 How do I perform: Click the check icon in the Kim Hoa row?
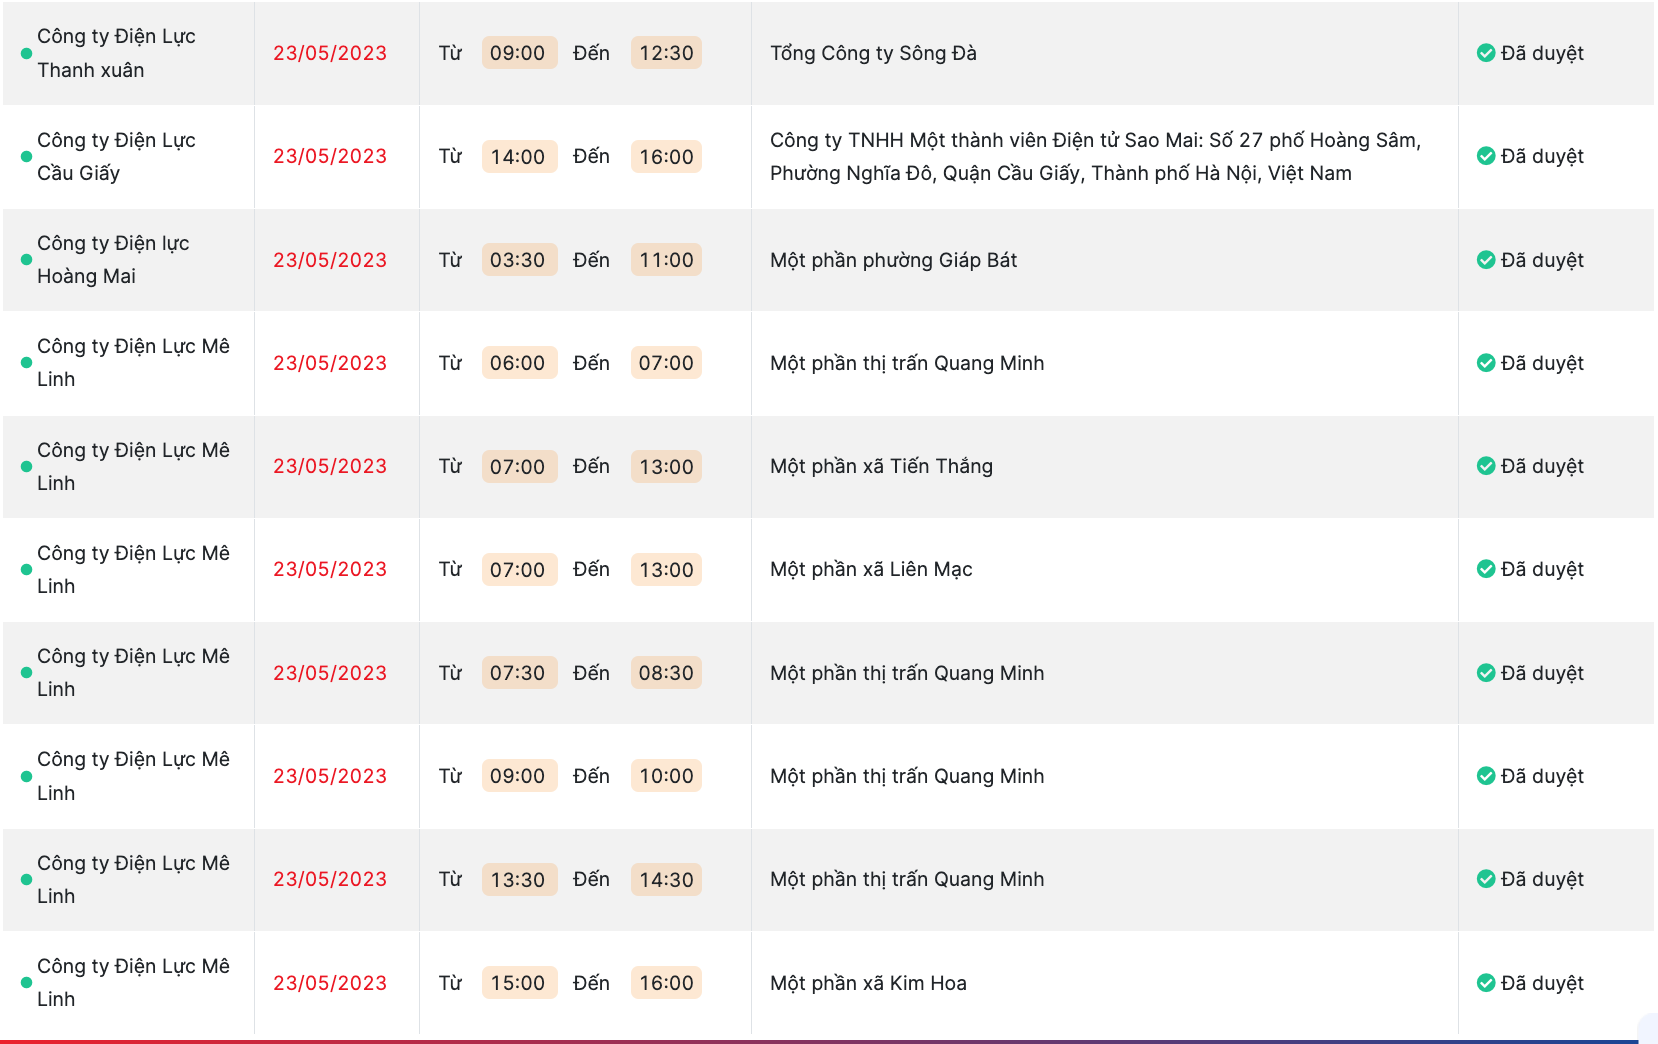point(1486,983)
